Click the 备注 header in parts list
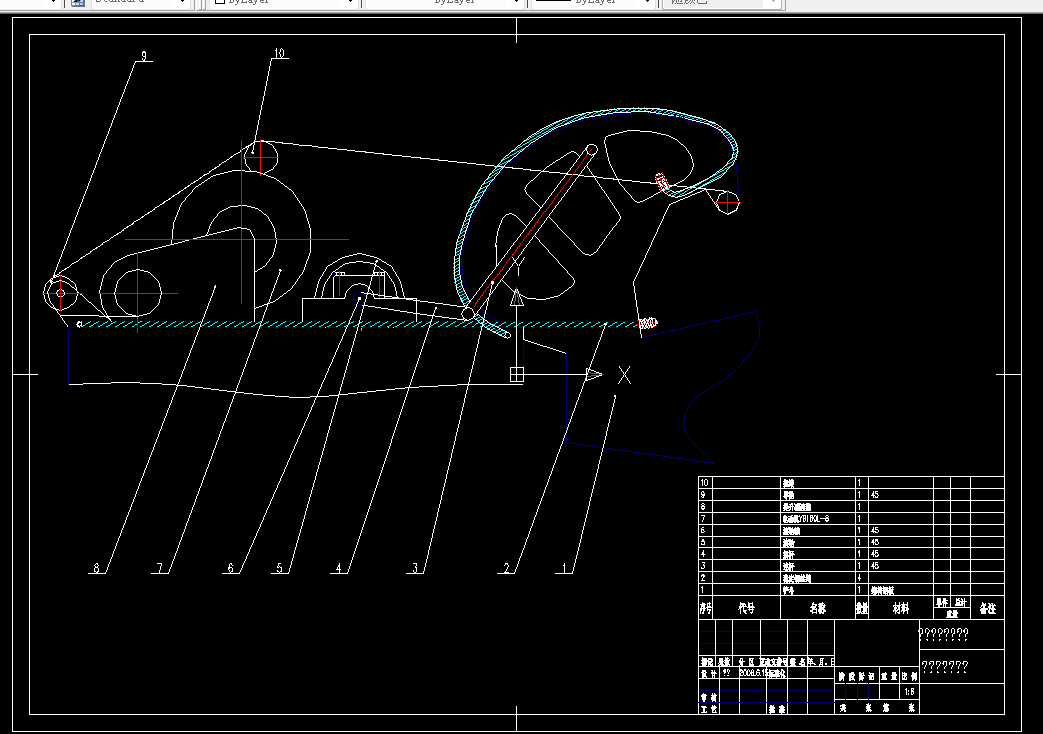Image resolution: width=1043 pixels, height=734 pixels. click(x=988, y=608)
